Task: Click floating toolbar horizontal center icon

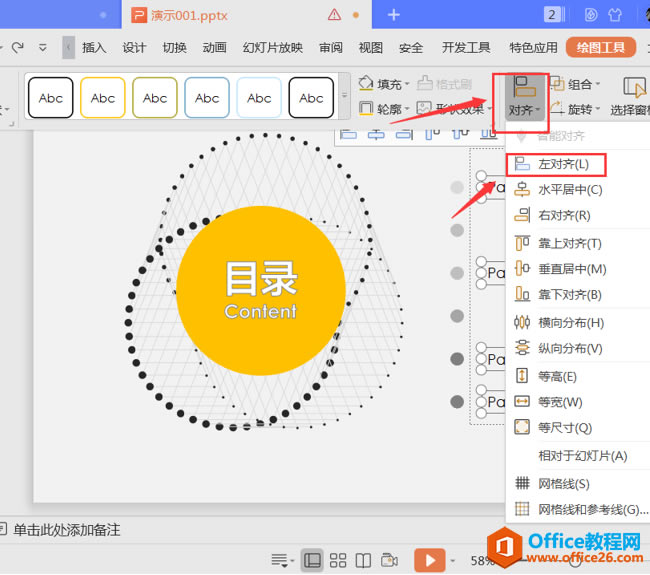Action: click(x=376, y=134)
